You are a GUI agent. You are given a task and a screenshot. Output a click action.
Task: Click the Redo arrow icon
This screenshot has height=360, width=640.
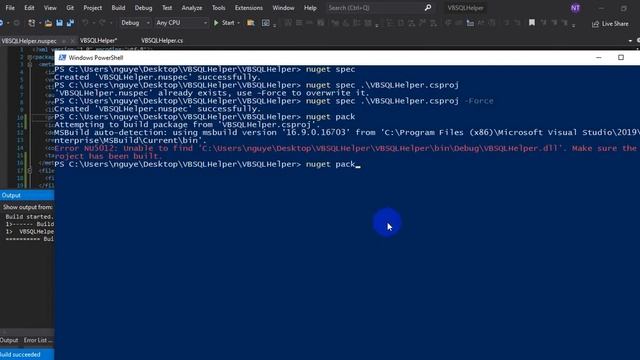pyautogui.click(x=102, y=23)
